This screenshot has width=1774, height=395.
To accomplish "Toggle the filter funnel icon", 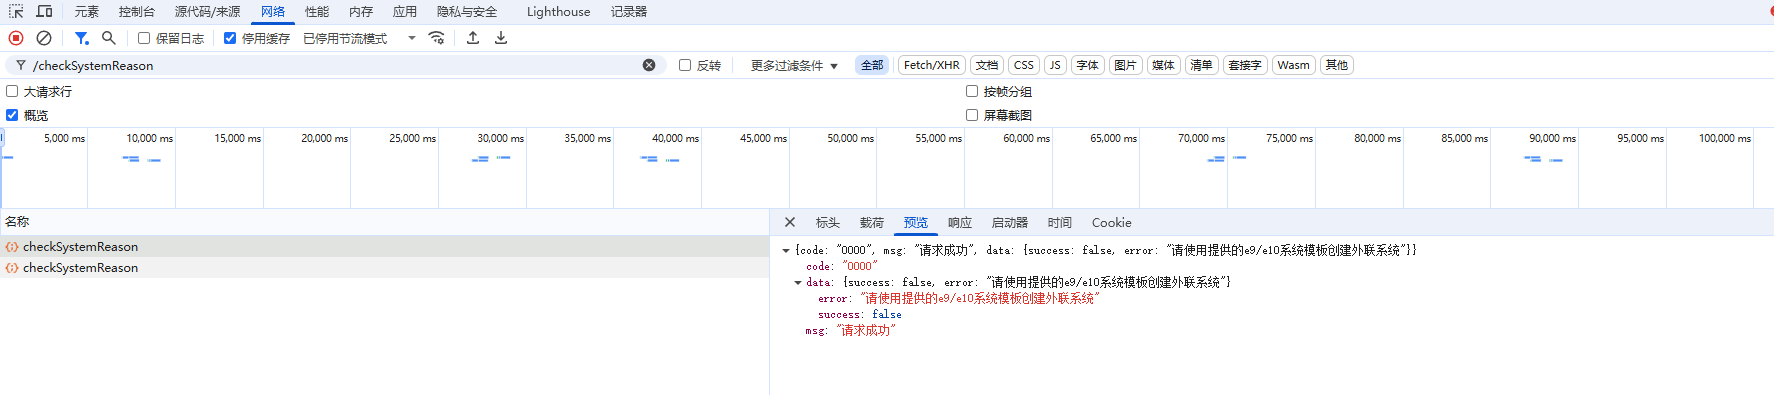I will click(x=82, y=38).
